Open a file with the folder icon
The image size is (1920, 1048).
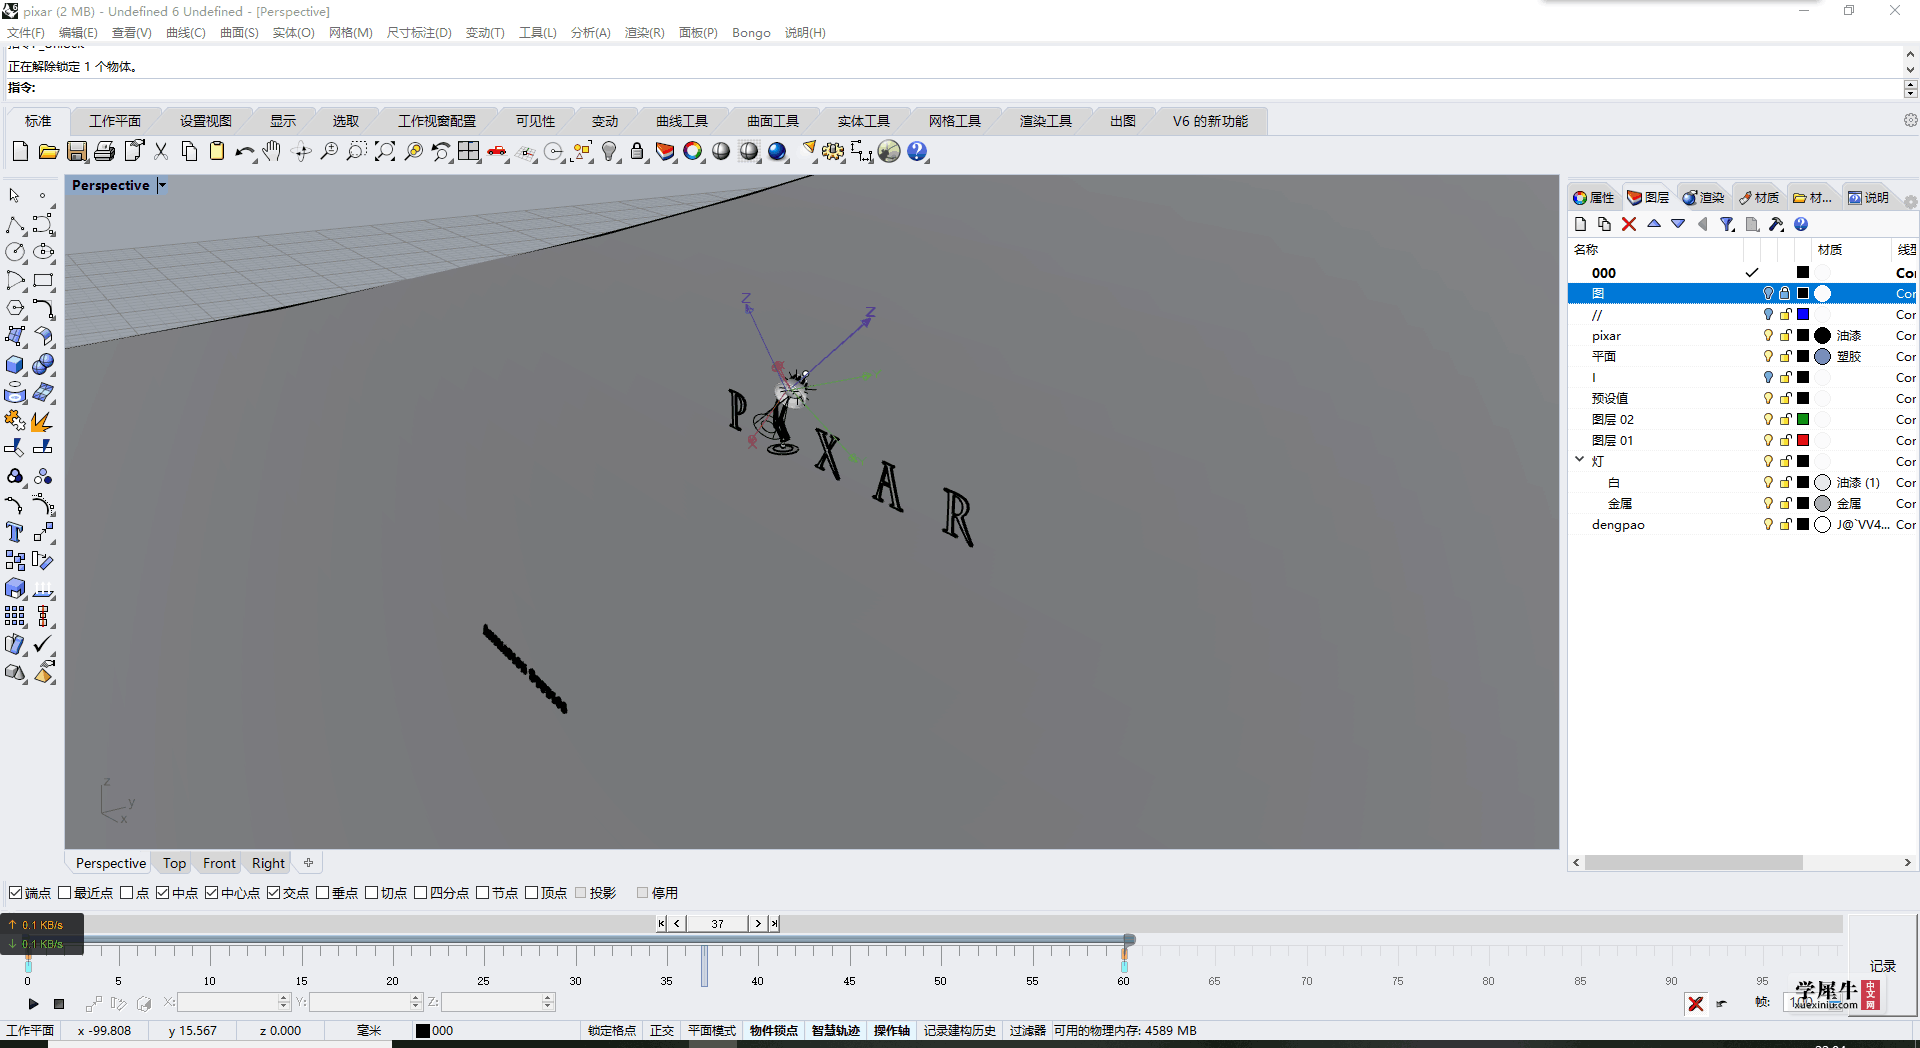tap(48, 151)
